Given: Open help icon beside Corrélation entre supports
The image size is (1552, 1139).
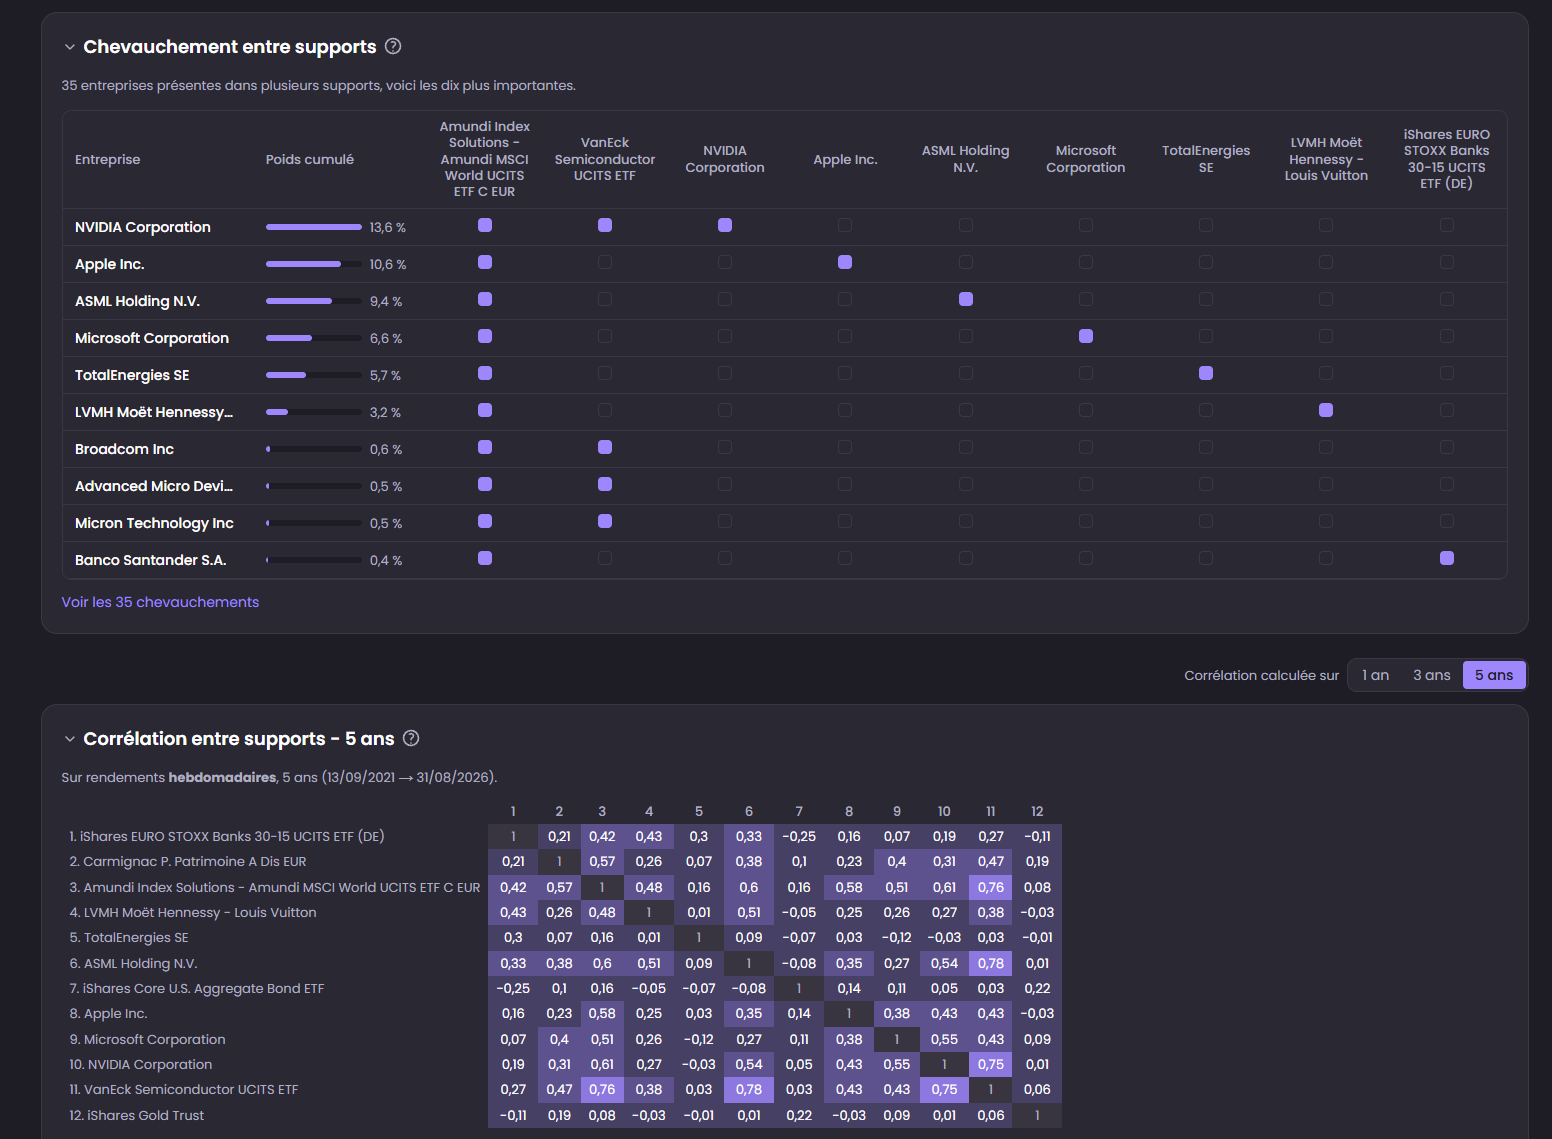Looking at the screenshot, I should click(x=411, y=738).
